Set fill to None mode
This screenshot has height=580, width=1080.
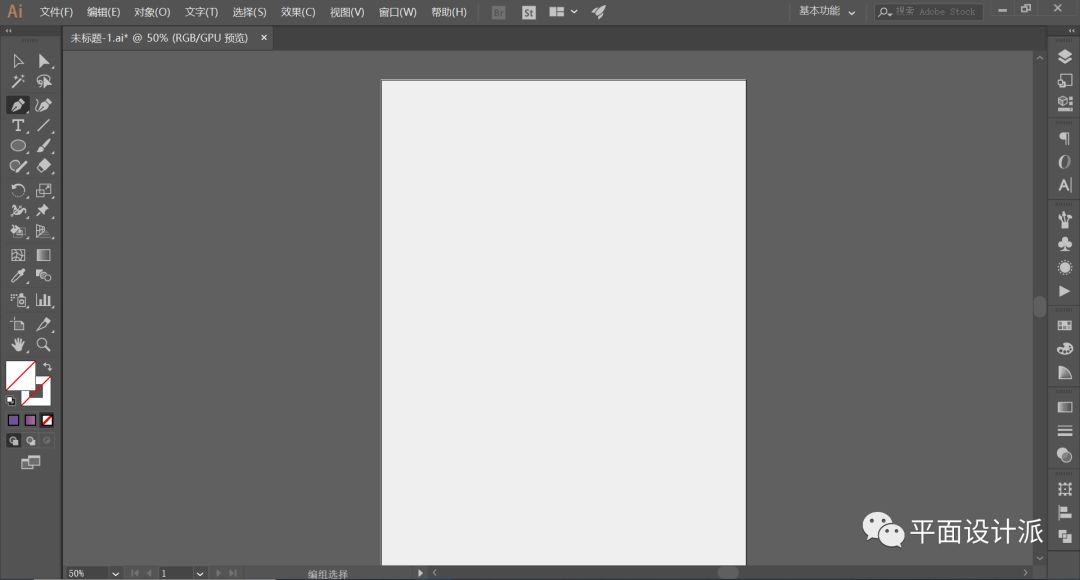[x=47, y=421]
